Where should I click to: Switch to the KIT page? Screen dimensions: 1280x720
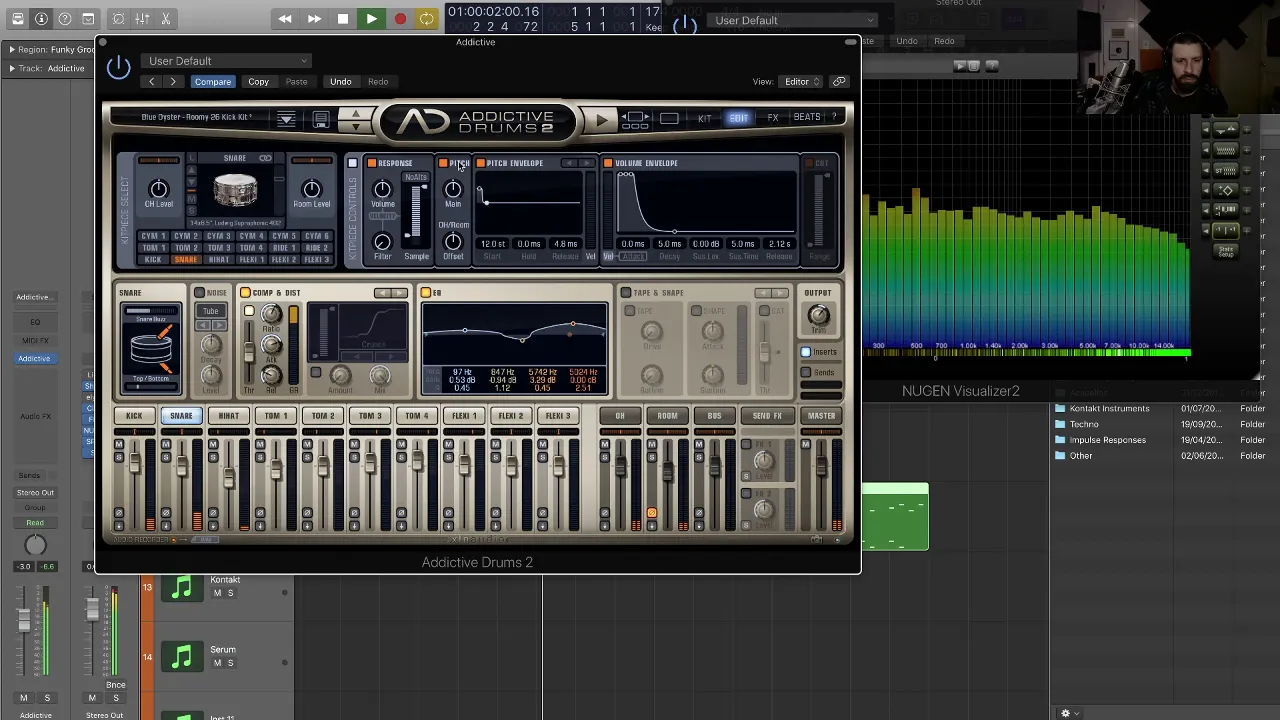point(704,118)
